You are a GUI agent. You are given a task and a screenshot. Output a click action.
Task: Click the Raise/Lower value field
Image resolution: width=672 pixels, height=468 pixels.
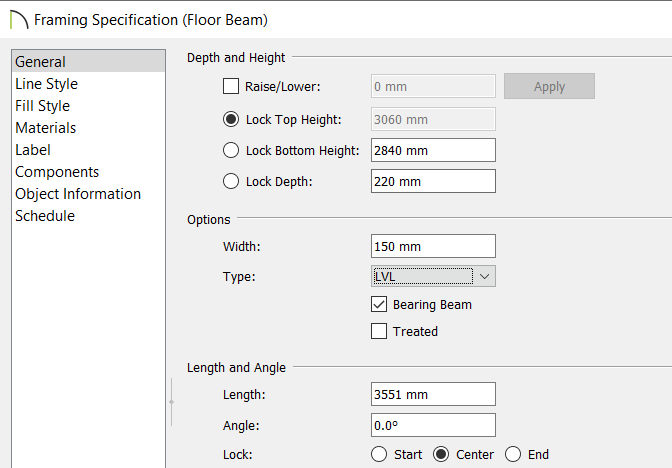point(433,86)
